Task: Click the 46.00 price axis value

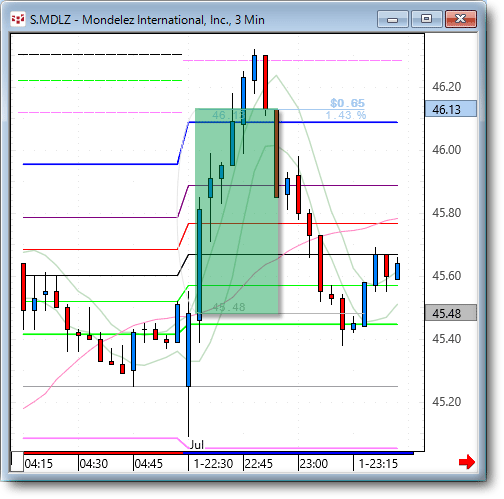Action: tap(446, 150)
